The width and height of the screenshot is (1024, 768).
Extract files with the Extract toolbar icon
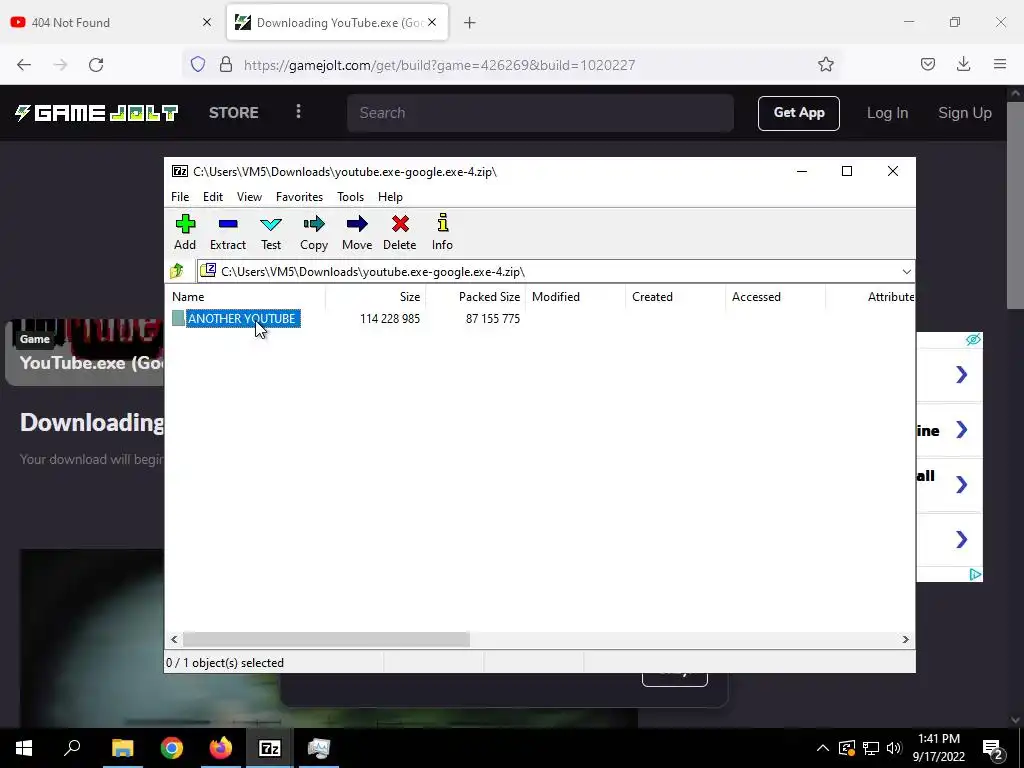[228, 232]
